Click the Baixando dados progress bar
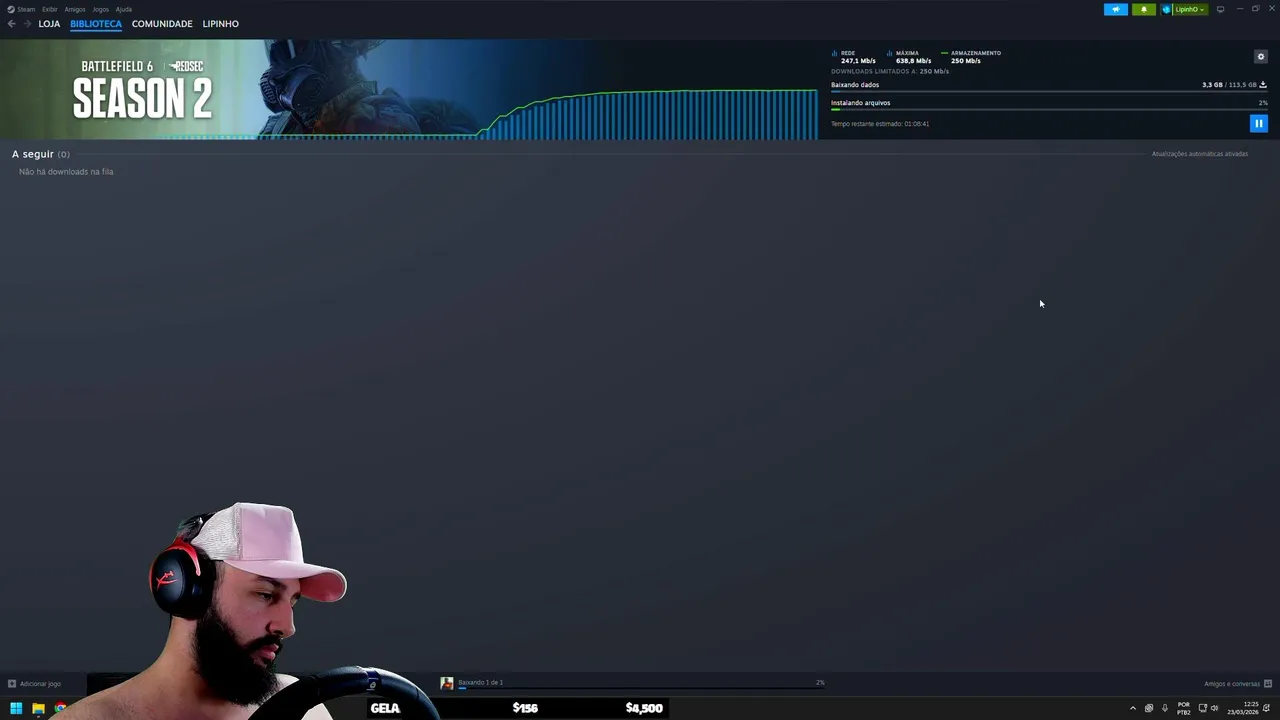This screenshot has height=720, width=1280. pyautogui.click(x=1049, y=92)
